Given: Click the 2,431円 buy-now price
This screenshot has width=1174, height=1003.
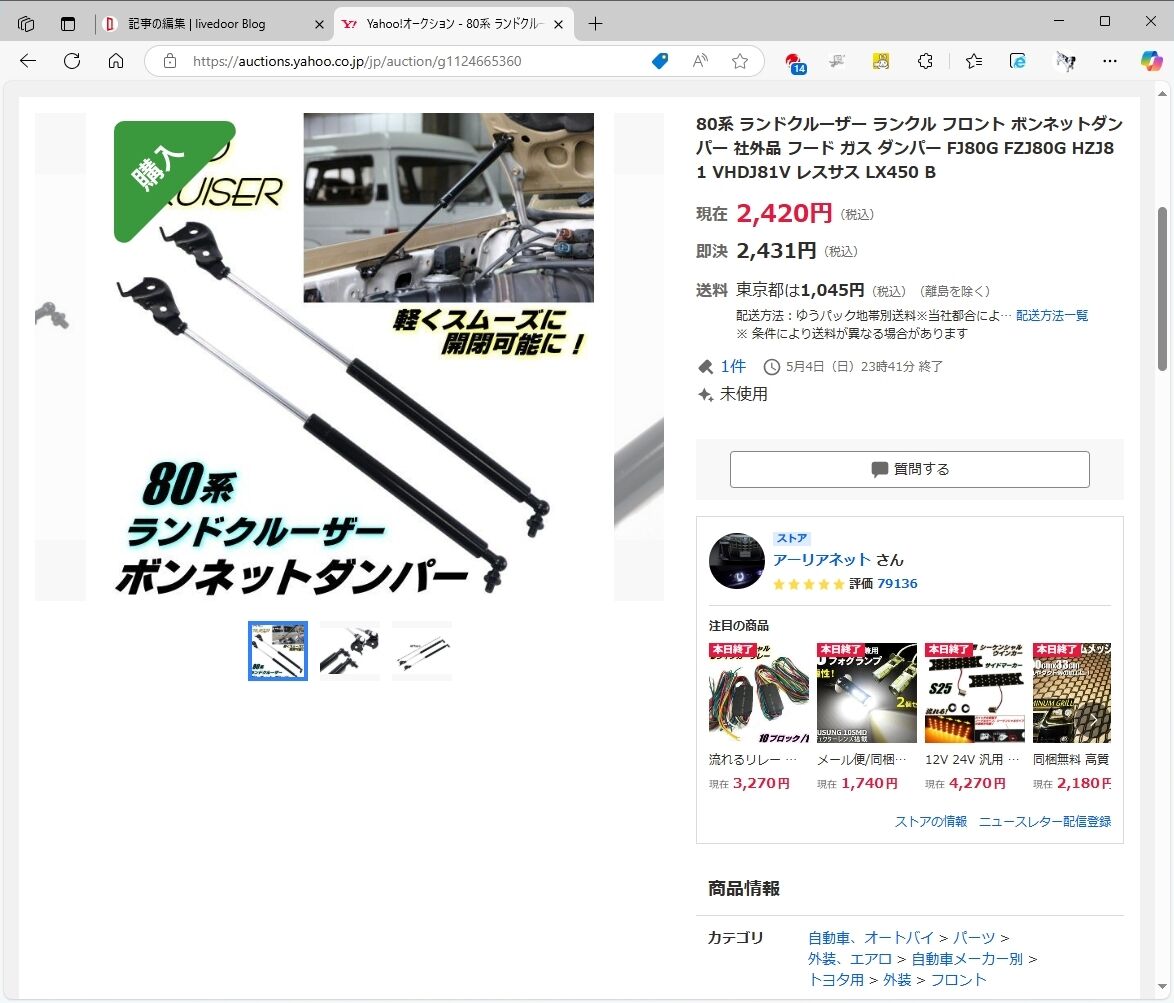Looking at the screenshot, I should 776,251.
